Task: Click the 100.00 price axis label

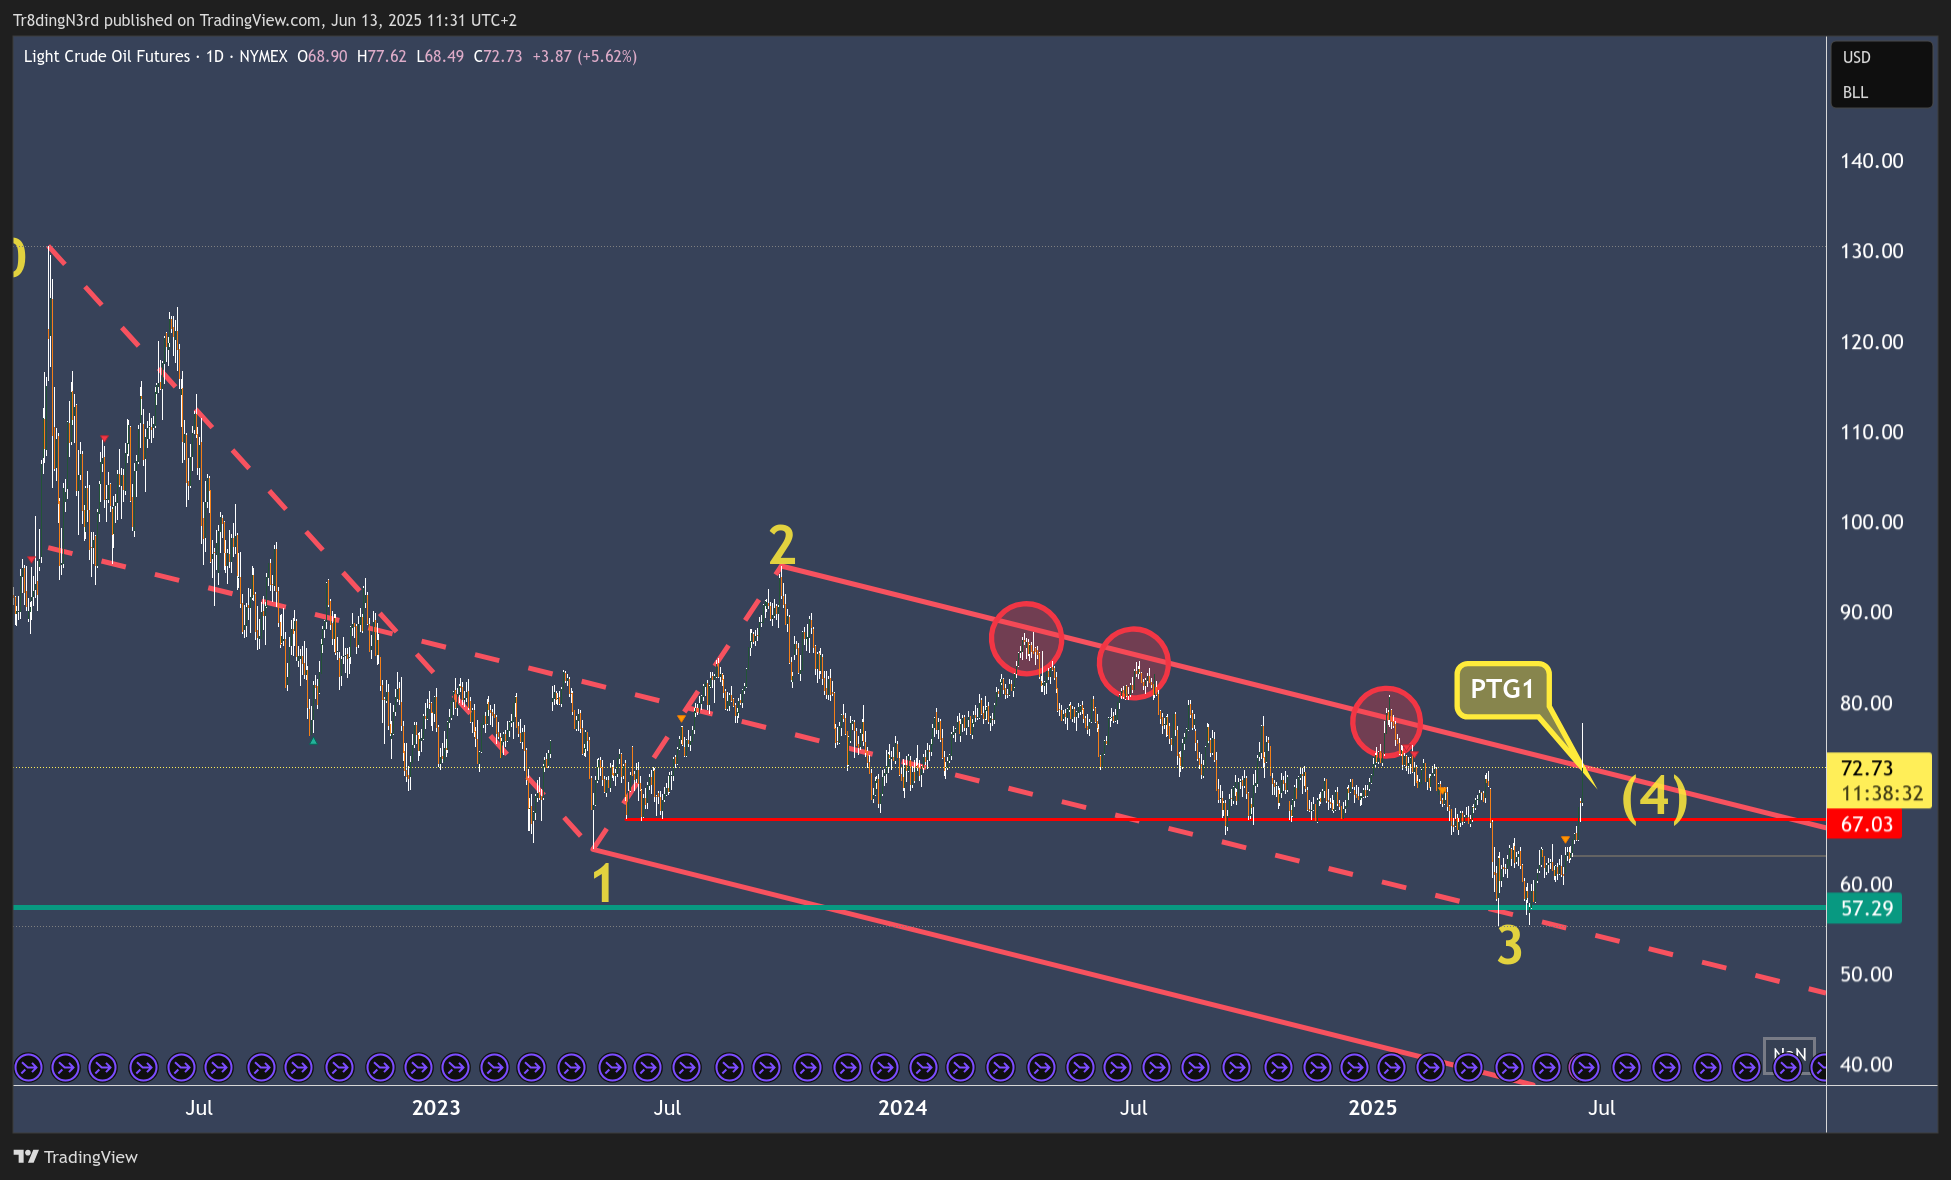Action: click(1871, 522)
